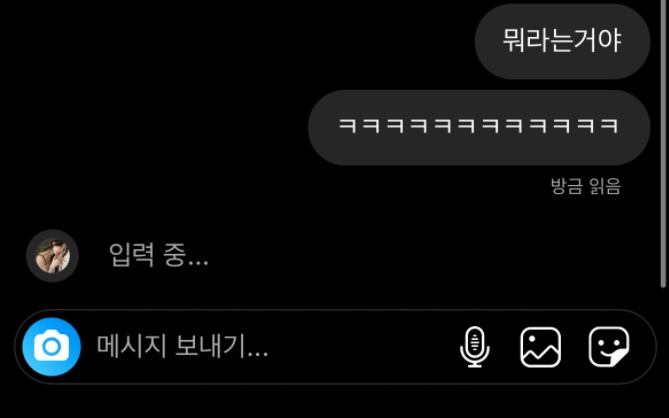Focus the 메시지 보내기 input field
This screenshot has width=669, height=418.
pos(335,347)
